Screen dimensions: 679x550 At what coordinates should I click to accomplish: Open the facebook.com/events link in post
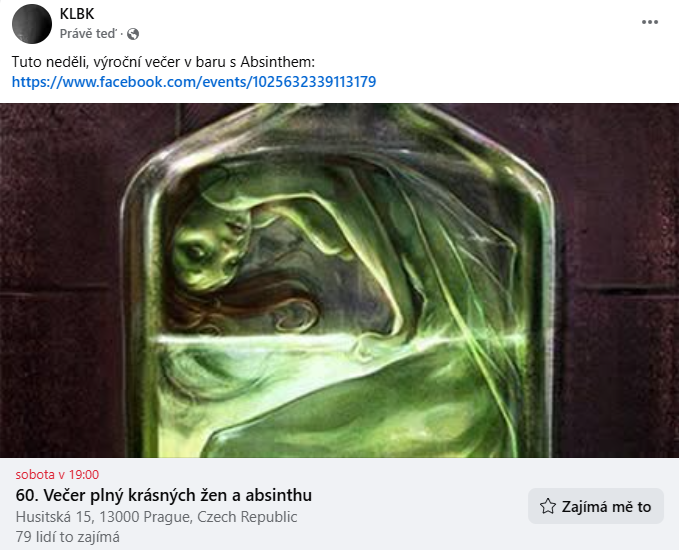click(194, 82)
